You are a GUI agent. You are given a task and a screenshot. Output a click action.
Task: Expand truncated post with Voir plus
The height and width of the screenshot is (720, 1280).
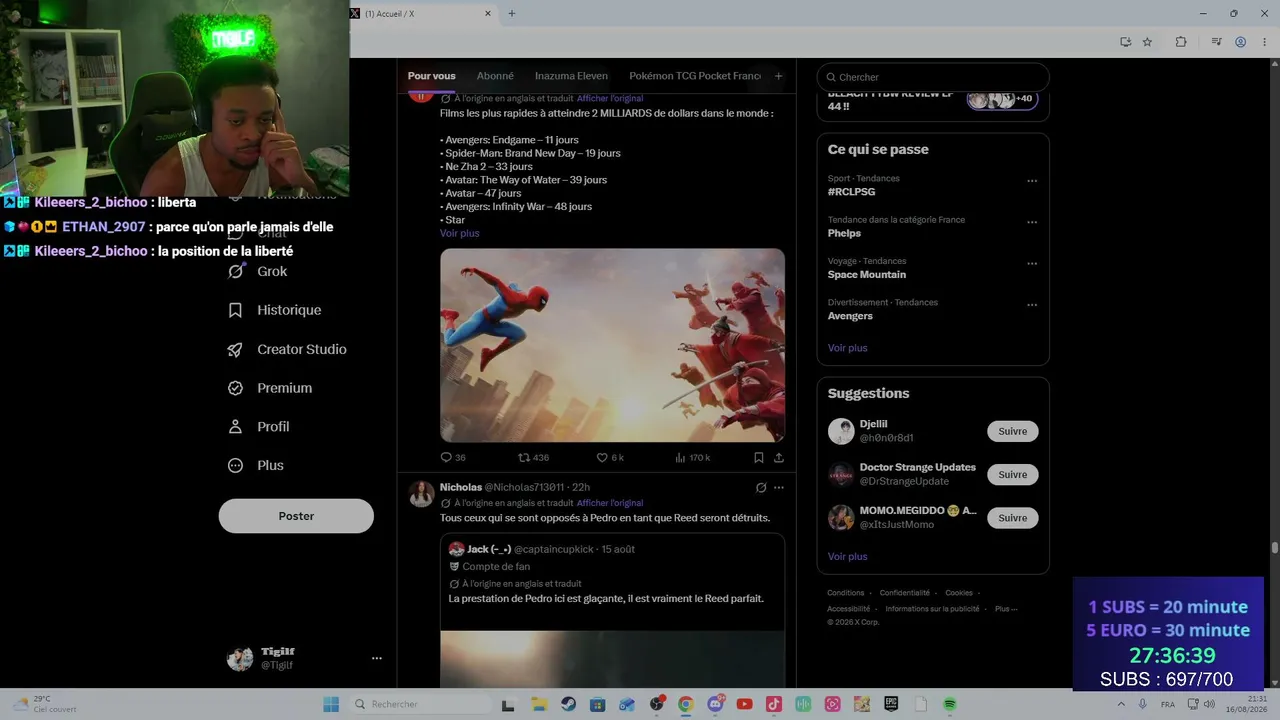click(x=460, y=233)
